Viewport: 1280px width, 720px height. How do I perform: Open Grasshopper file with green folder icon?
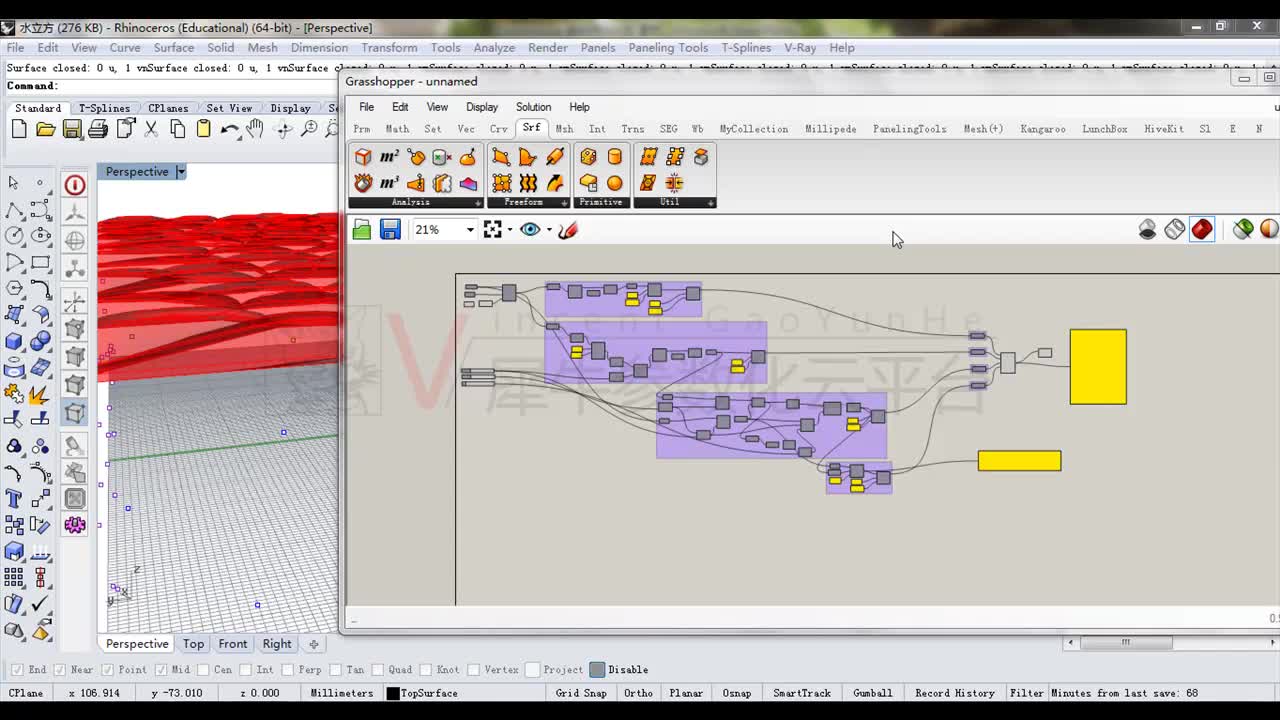click(x=362, y=230)
